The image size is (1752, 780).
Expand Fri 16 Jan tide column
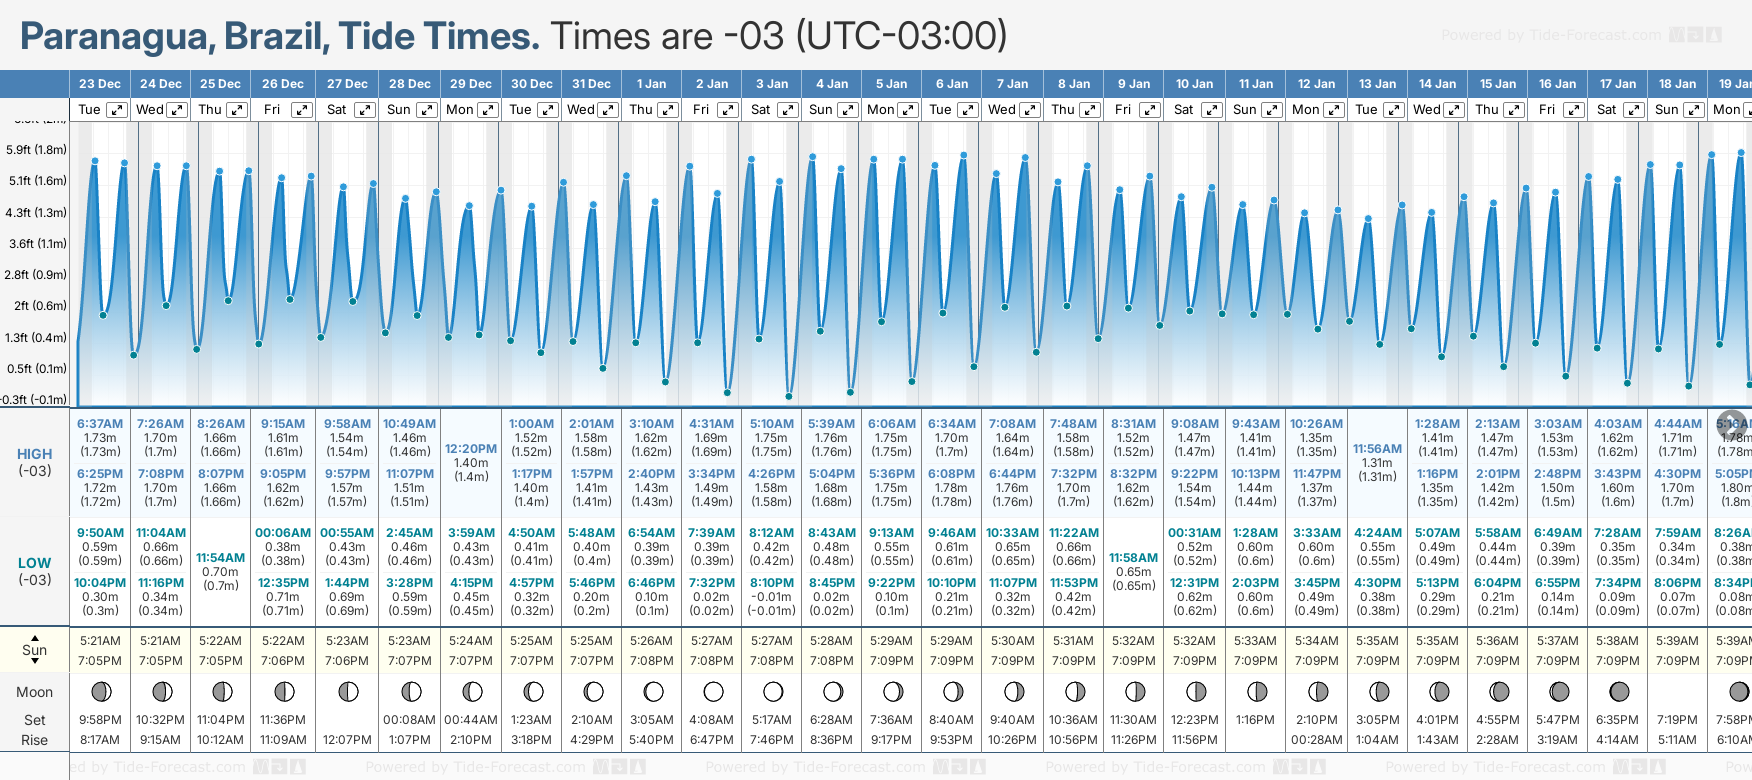[1573, 110]
